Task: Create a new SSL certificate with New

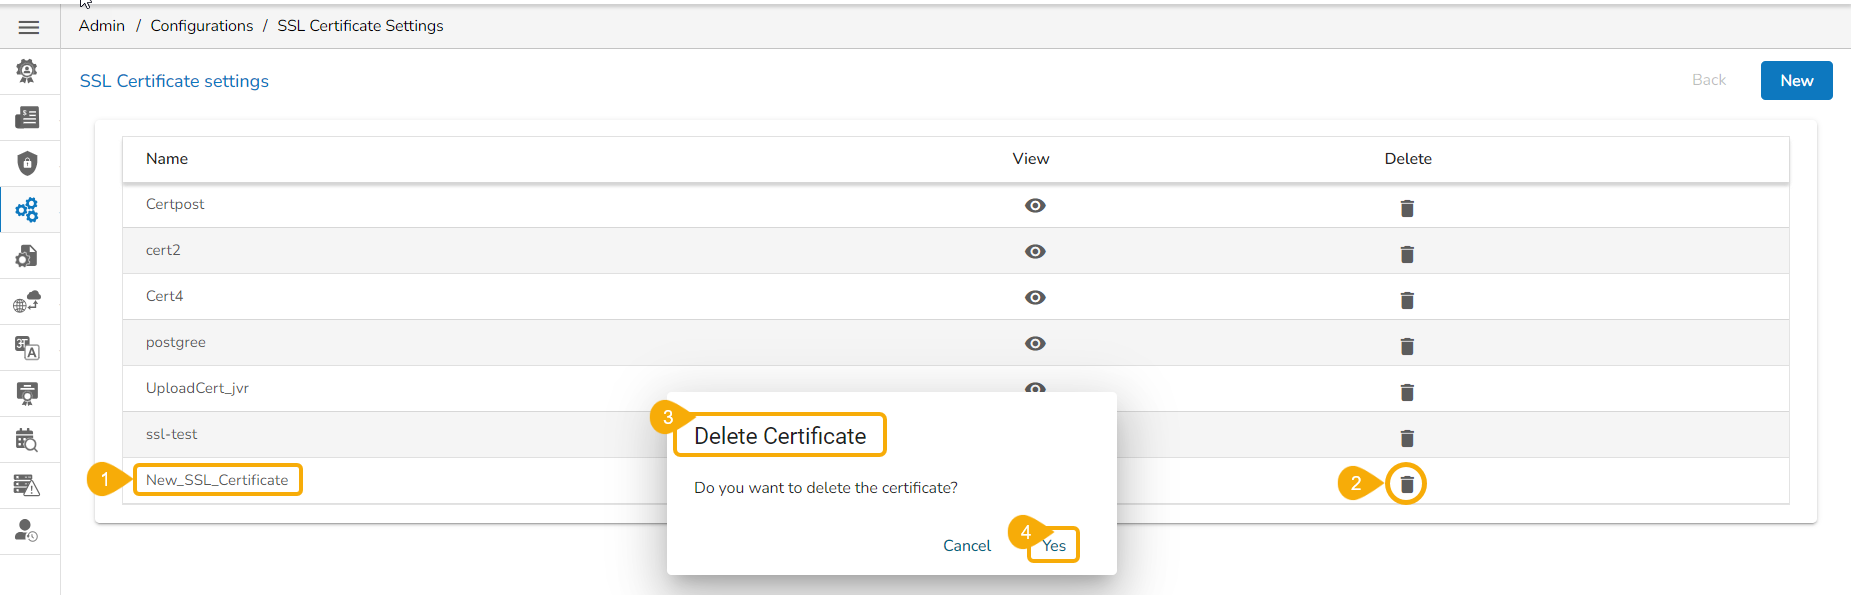Action: click(x=1796, y=81)
